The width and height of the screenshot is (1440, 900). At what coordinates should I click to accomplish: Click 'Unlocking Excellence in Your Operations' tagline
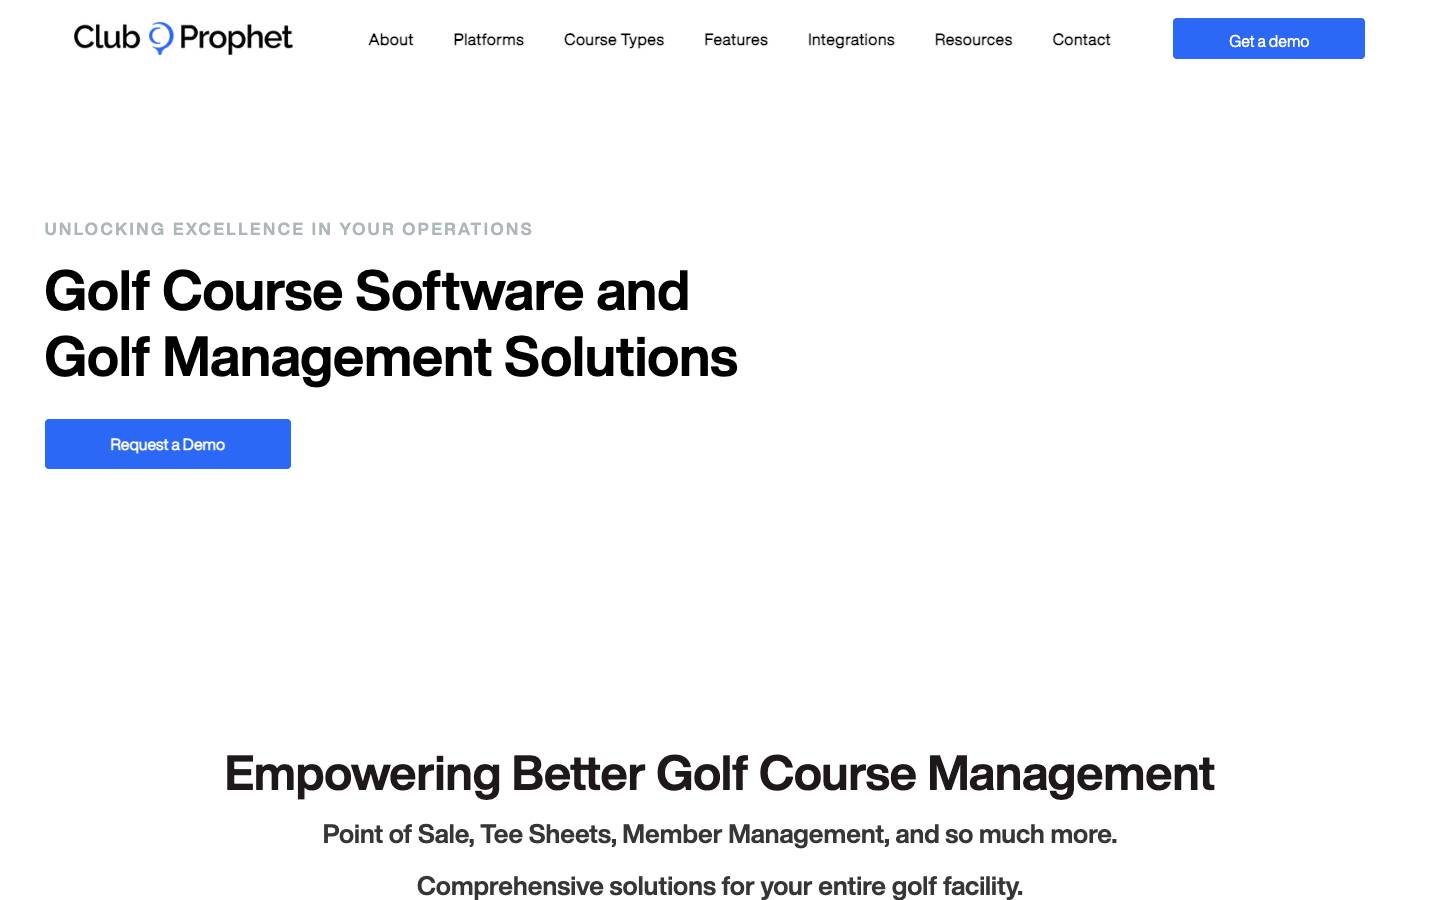tap(289, 229)
